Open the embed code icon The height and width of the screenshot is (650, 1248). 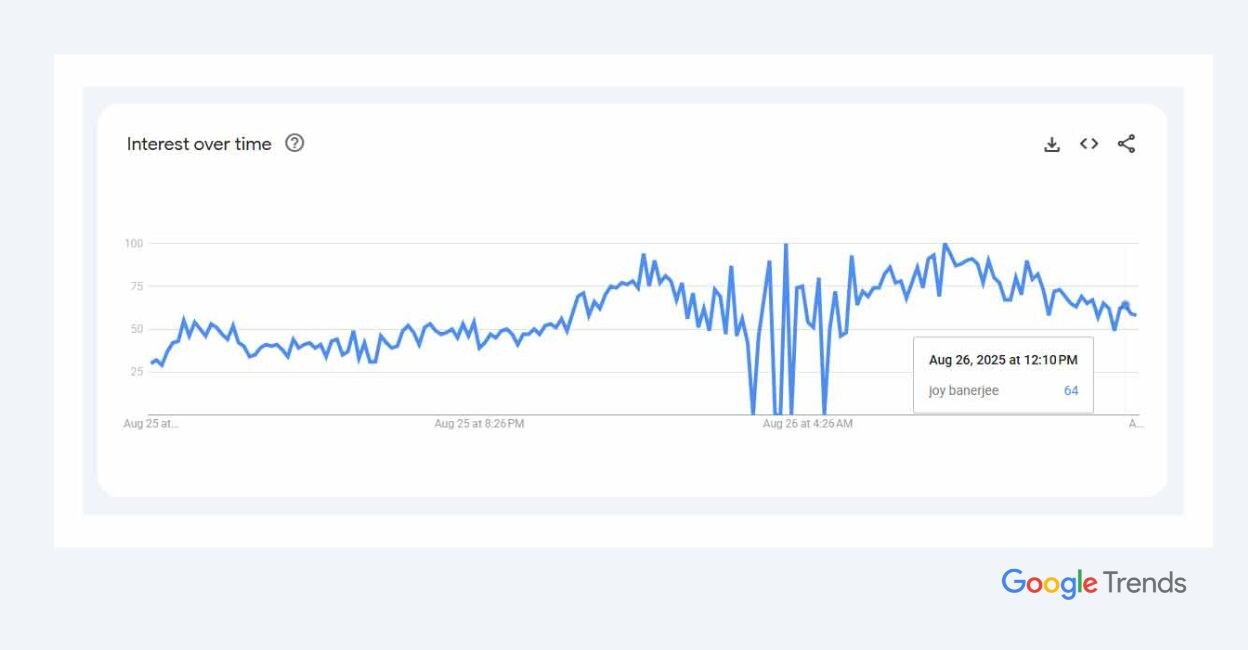[1089, 144]
